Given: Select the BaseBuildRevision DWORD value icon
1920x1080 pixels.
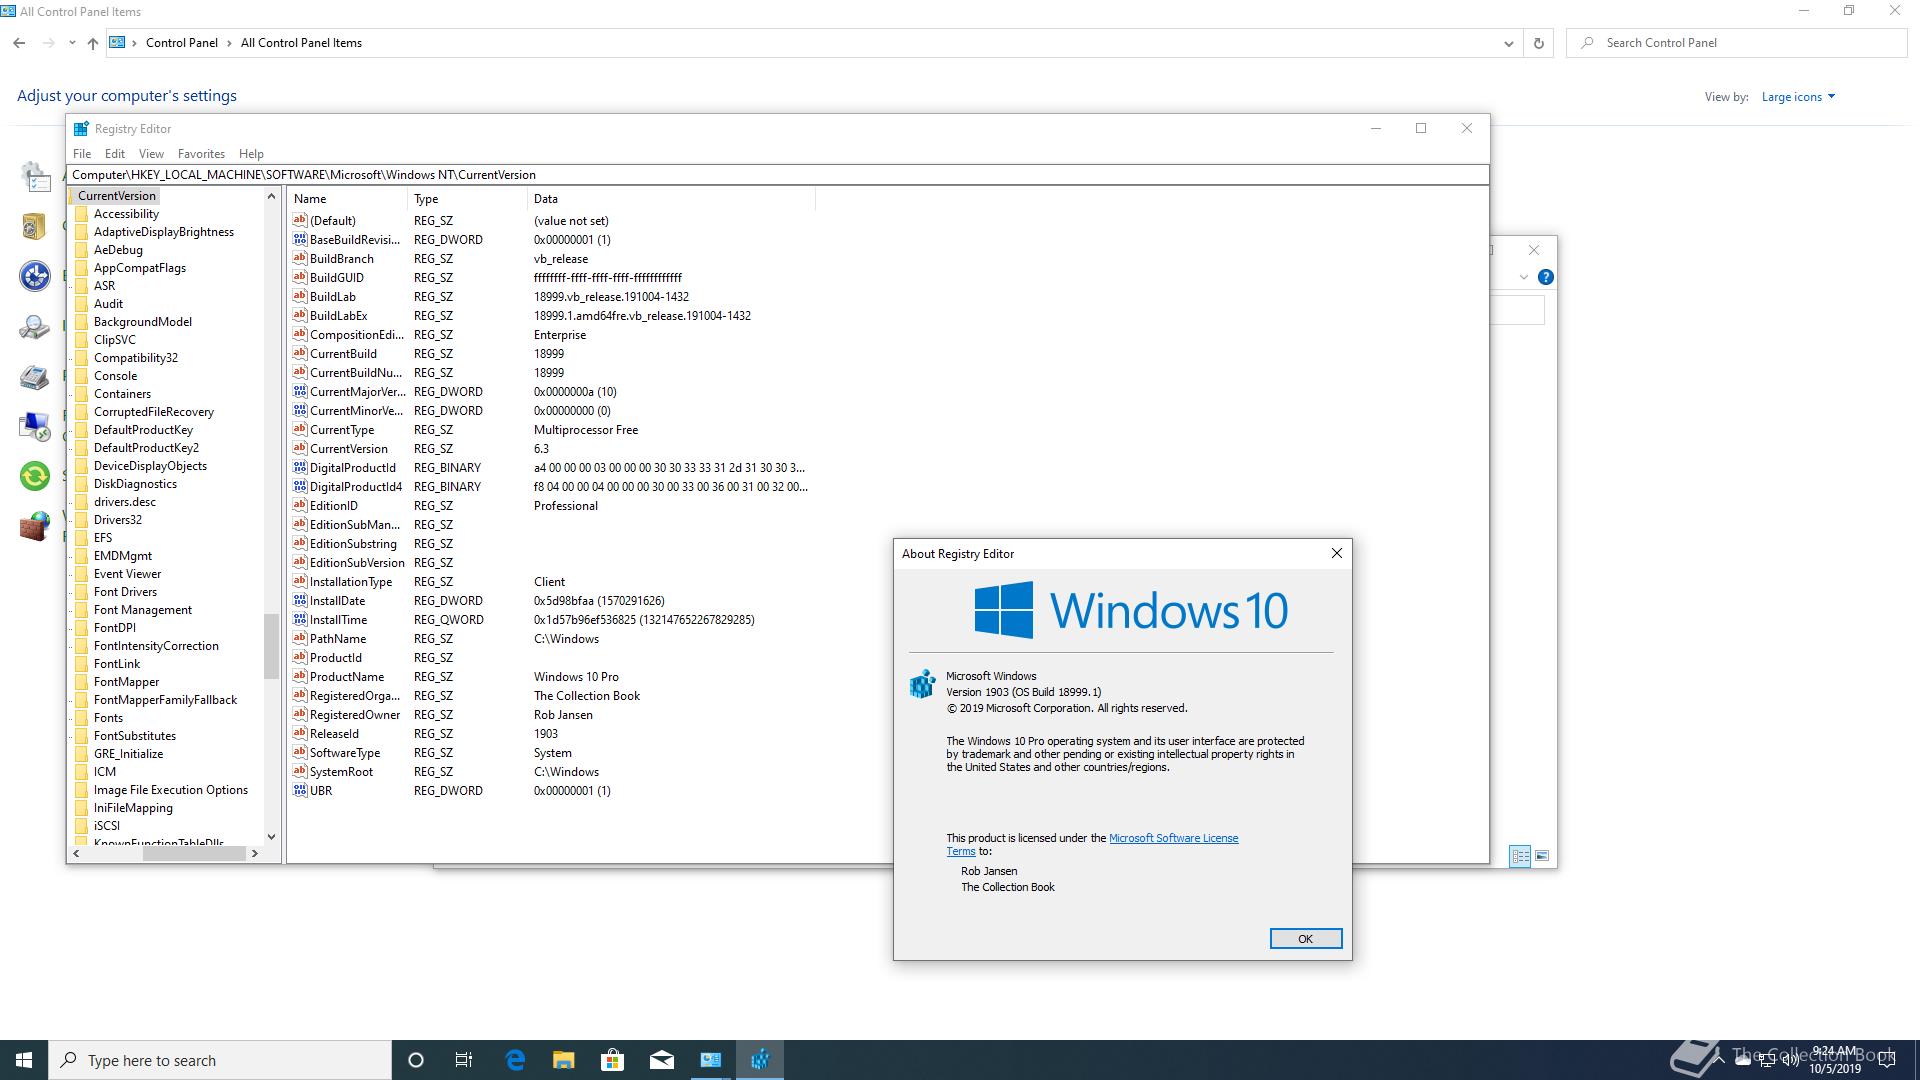Looking at the screenshot, I should click(x=300, y=239).
